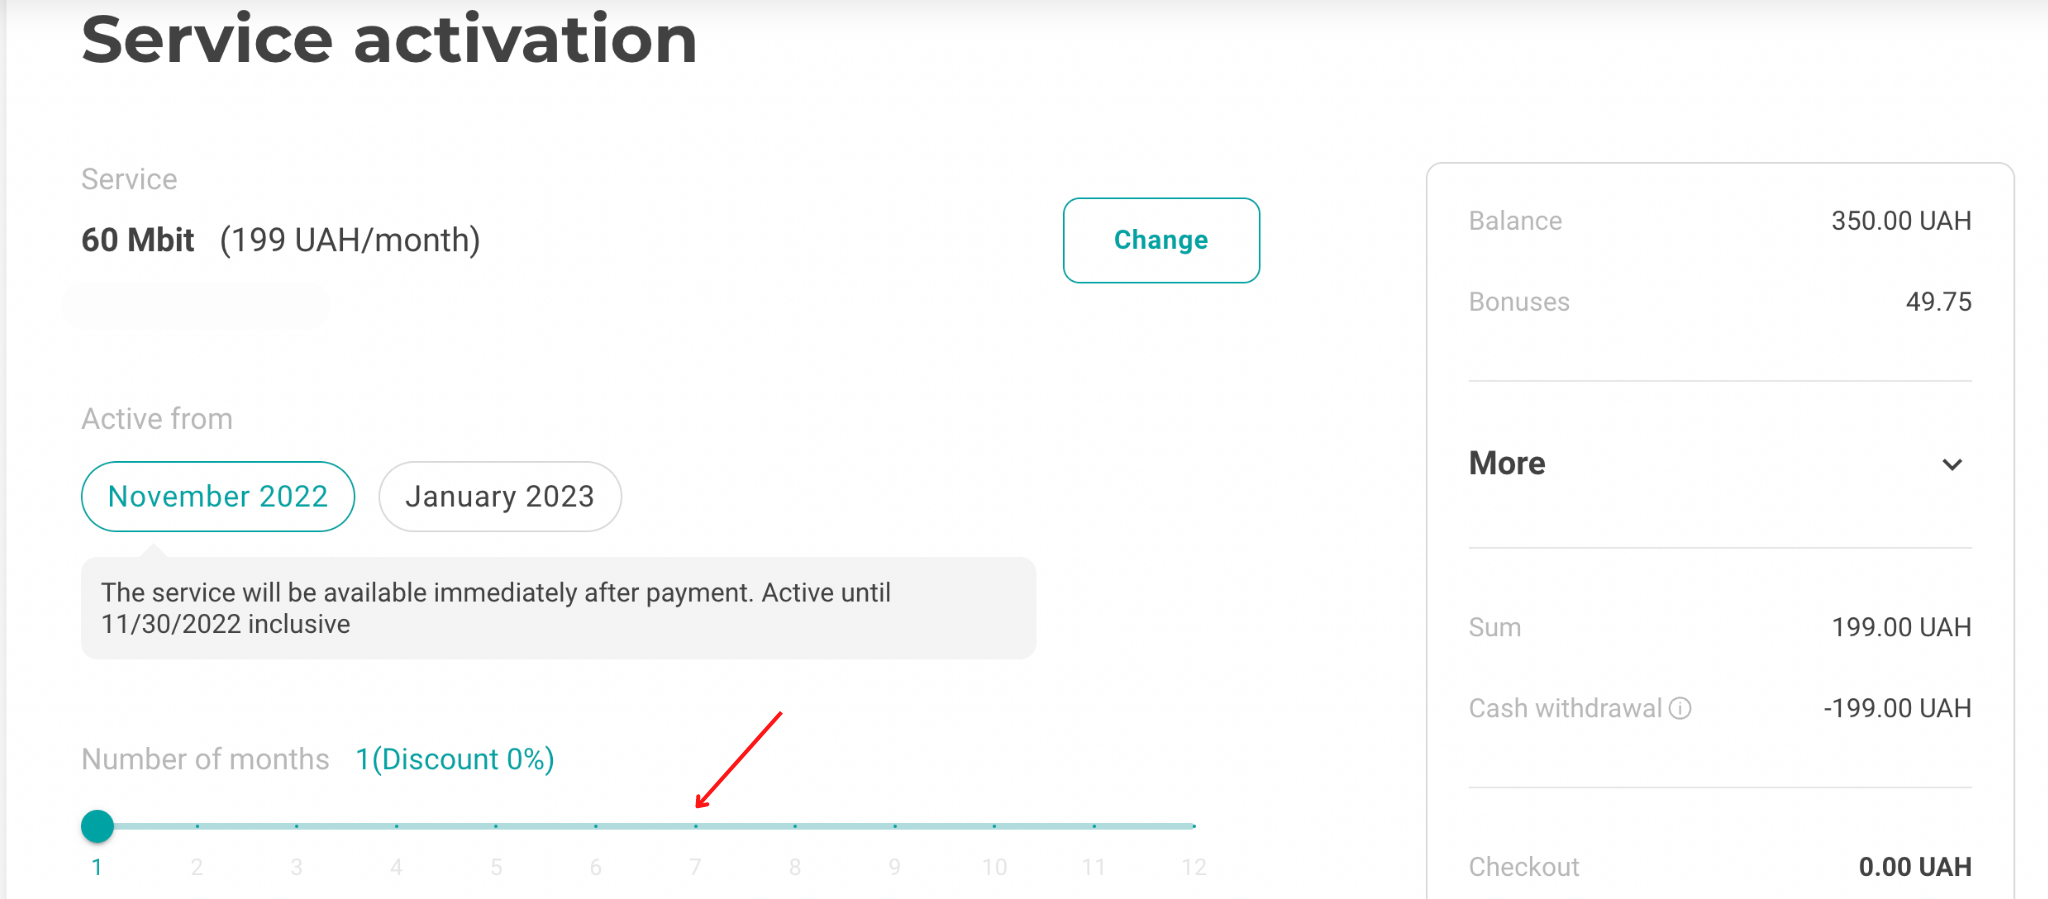Open the More details heading
This screenshot has height=899, width=2048.
click(x=1507, y=463)
